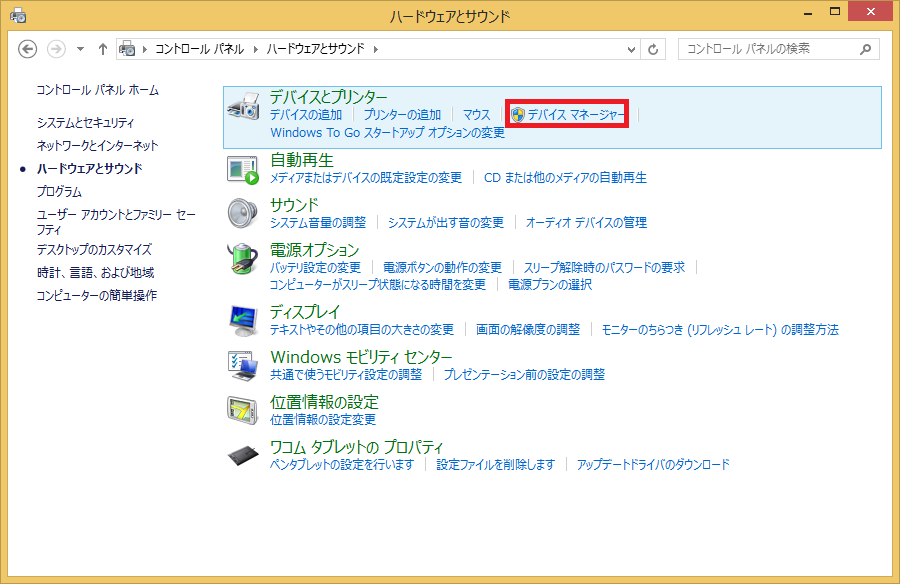
Task: Click システム音量の調整 link
Action: point(318,223)
